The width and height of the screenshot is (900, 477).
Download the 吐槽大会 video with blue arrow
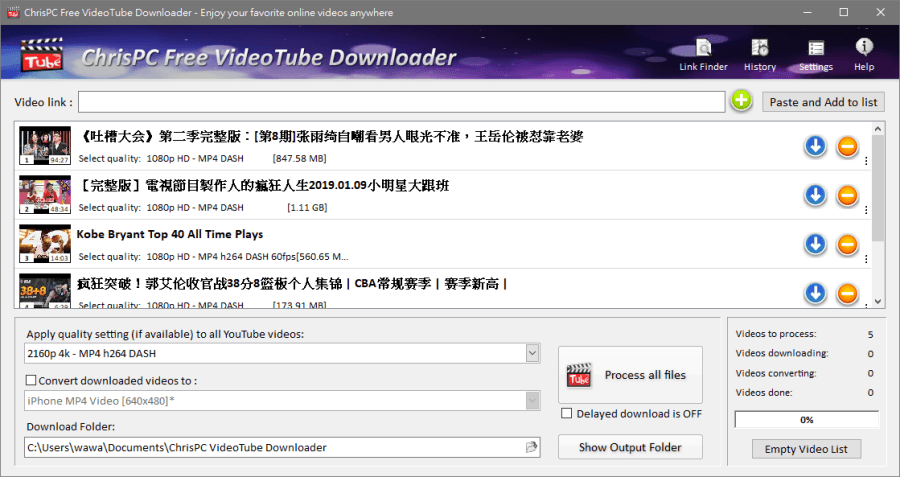pos(815,146)
